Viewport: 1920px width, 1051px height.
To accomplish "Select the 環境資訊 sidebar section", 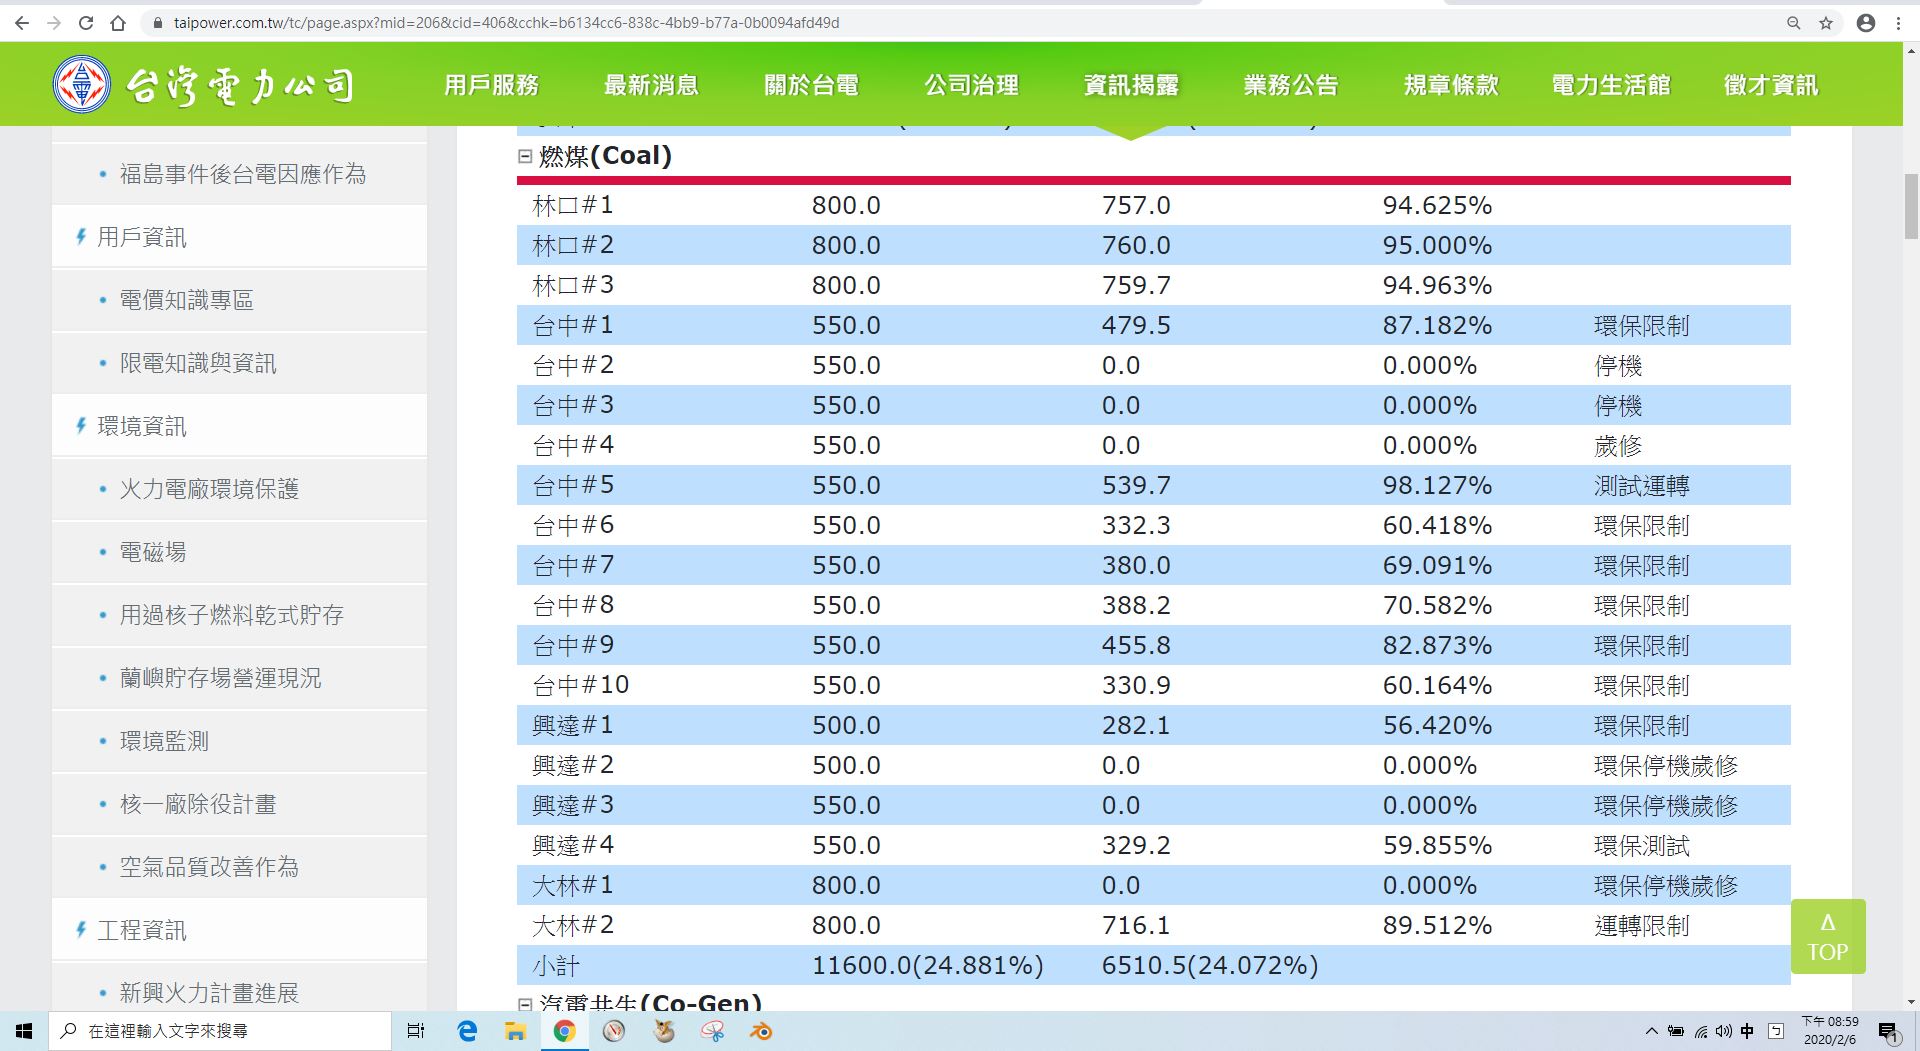I will [141, 426].
